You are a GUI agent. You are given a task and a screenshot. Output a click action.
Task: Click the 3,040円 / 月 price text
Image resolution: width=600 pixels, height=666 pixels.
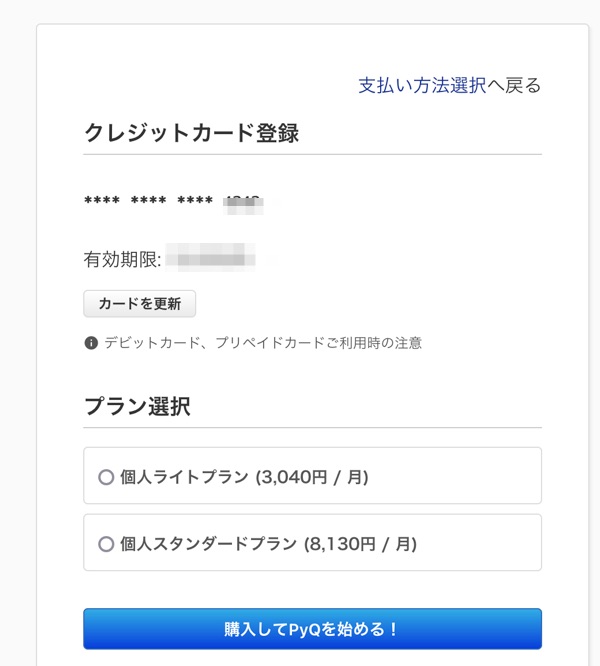(x=312, y=477)
